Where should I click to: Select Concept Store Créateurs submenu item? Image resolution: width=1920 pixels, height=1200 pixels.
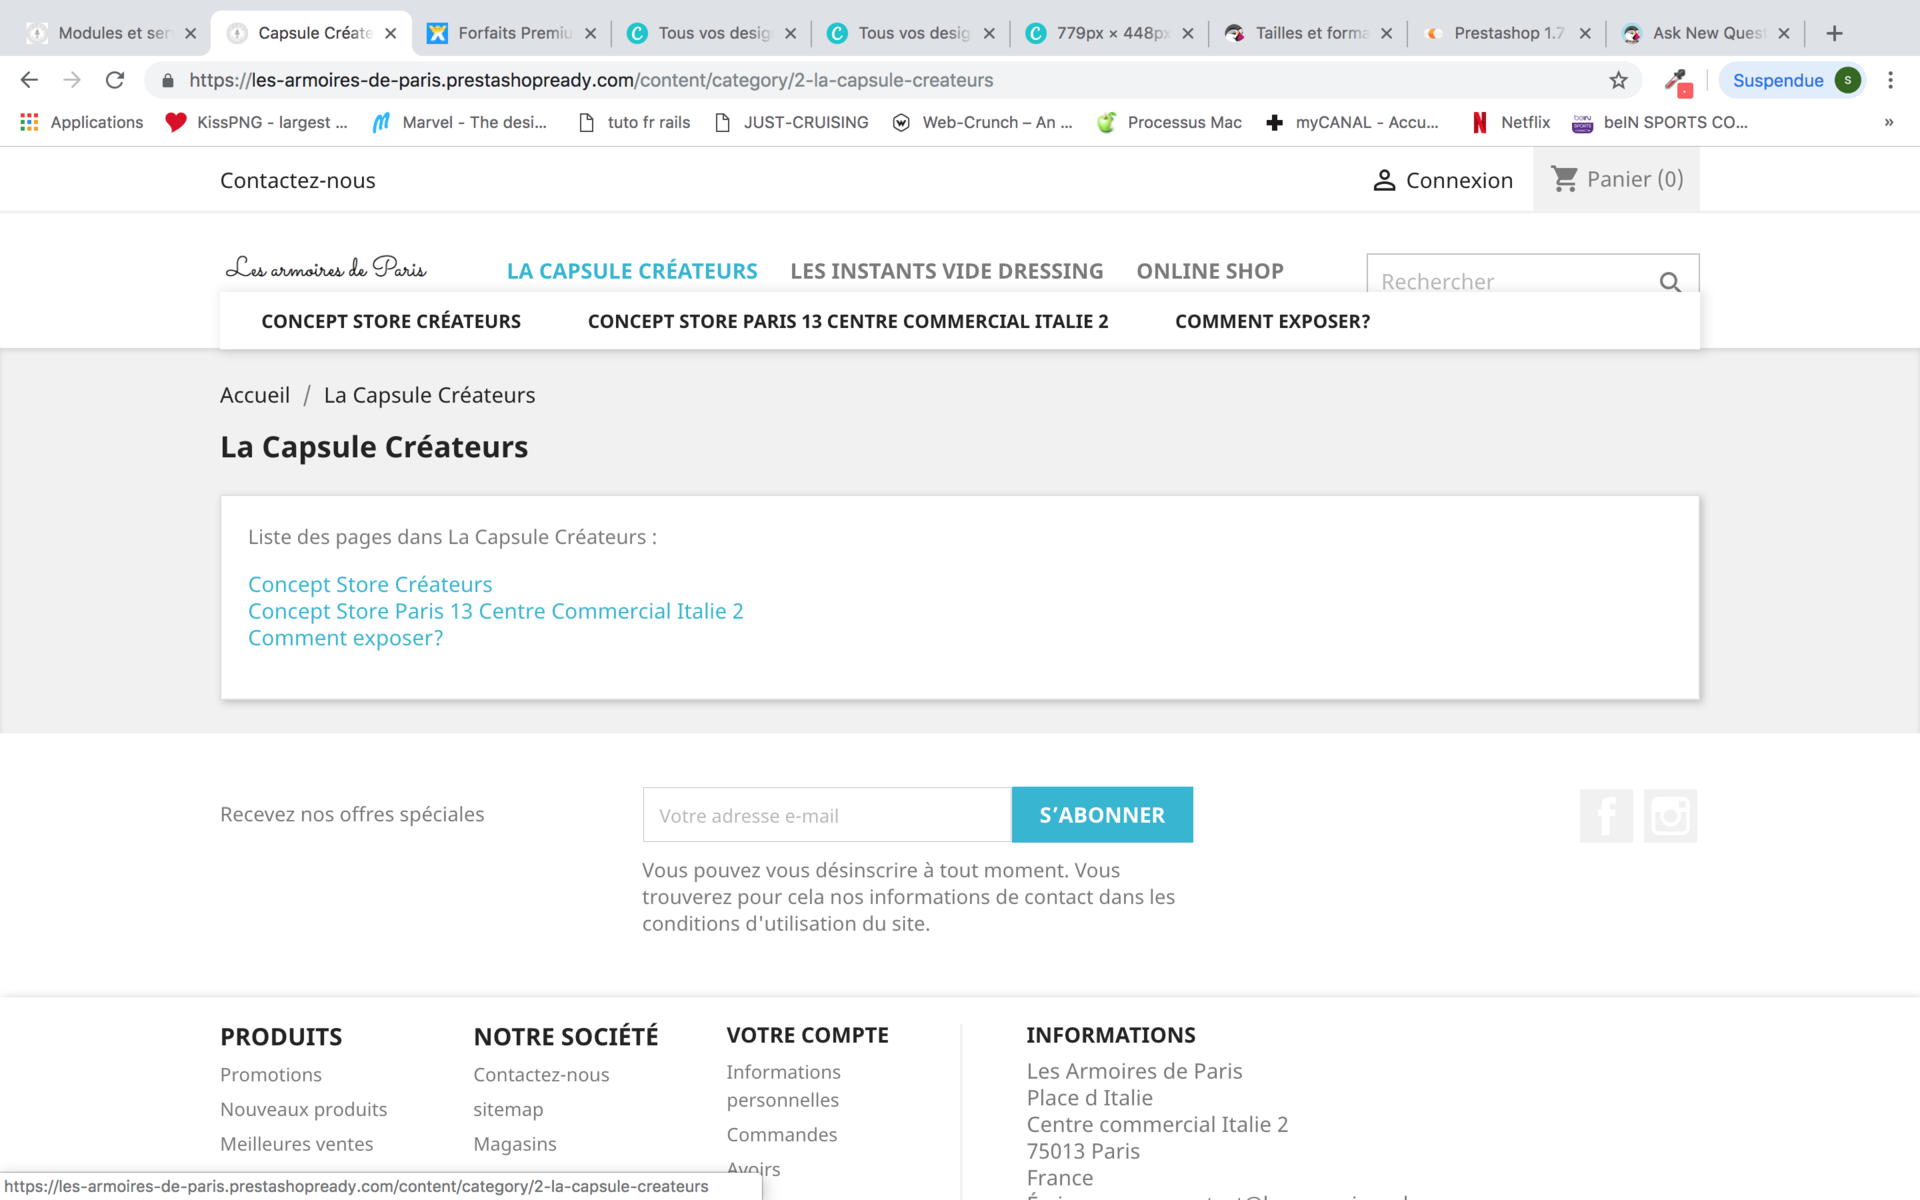point(391,321)
